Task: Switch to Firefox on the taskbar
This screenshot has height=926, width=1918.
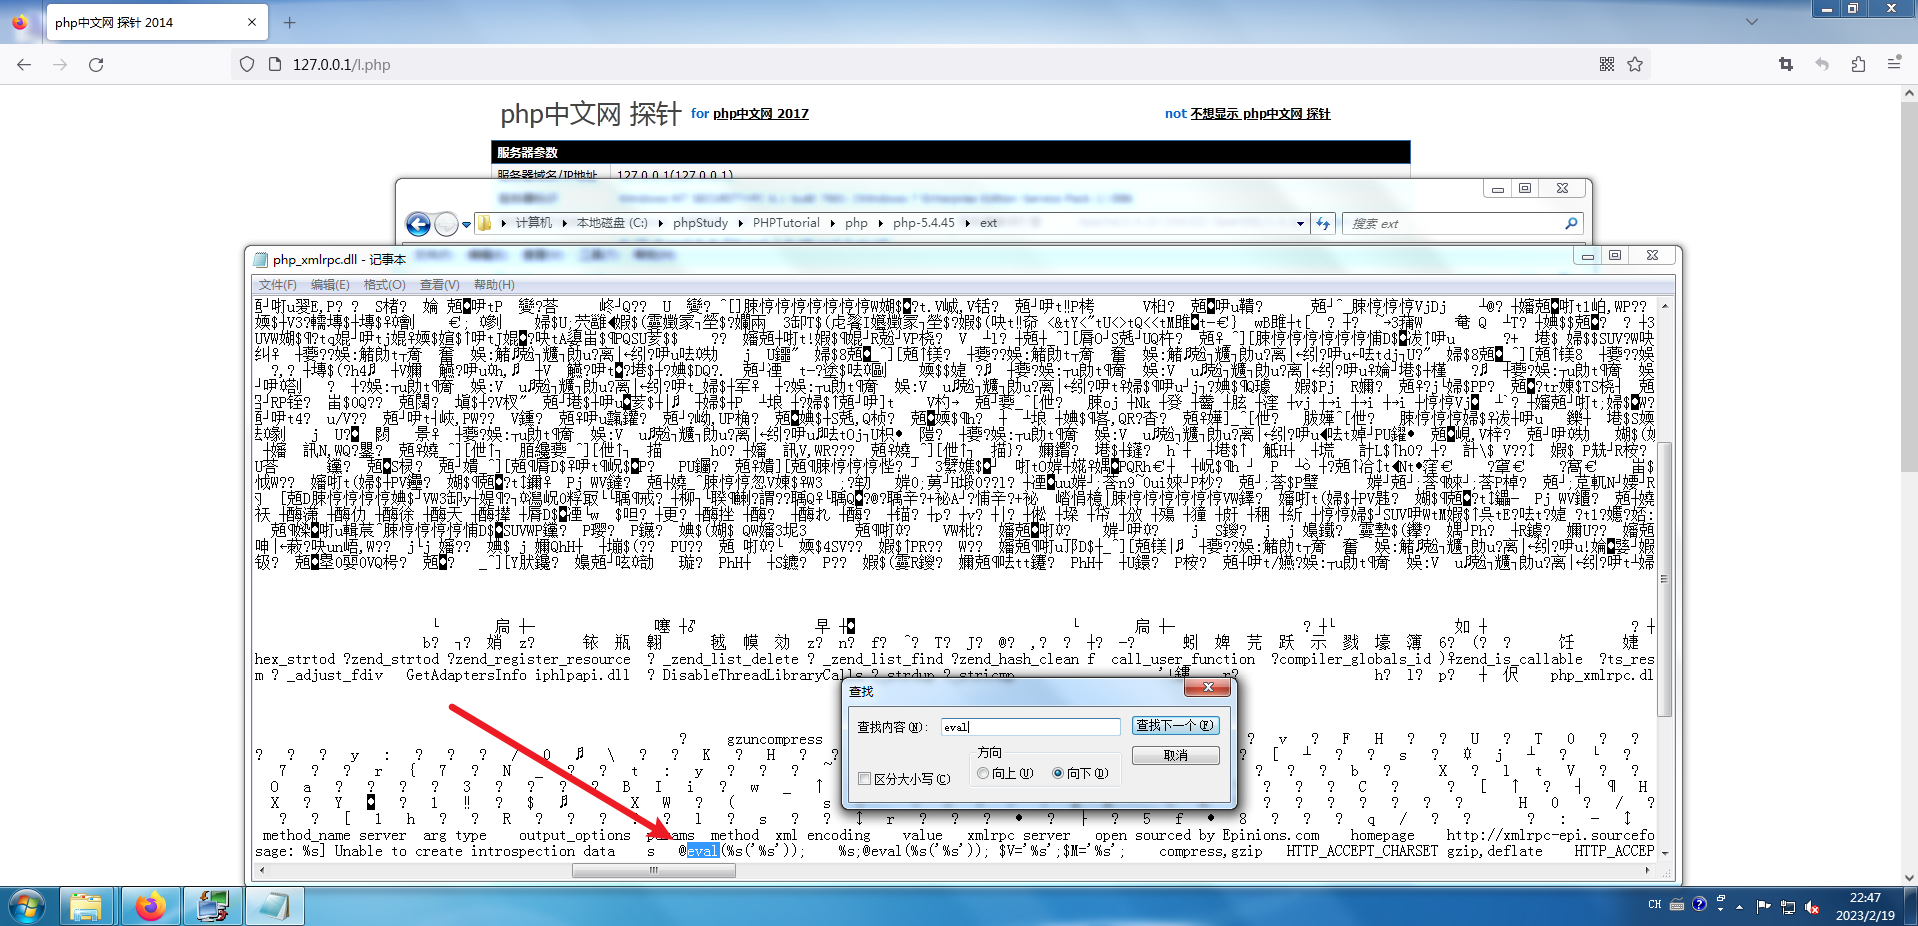Action: 150,907
